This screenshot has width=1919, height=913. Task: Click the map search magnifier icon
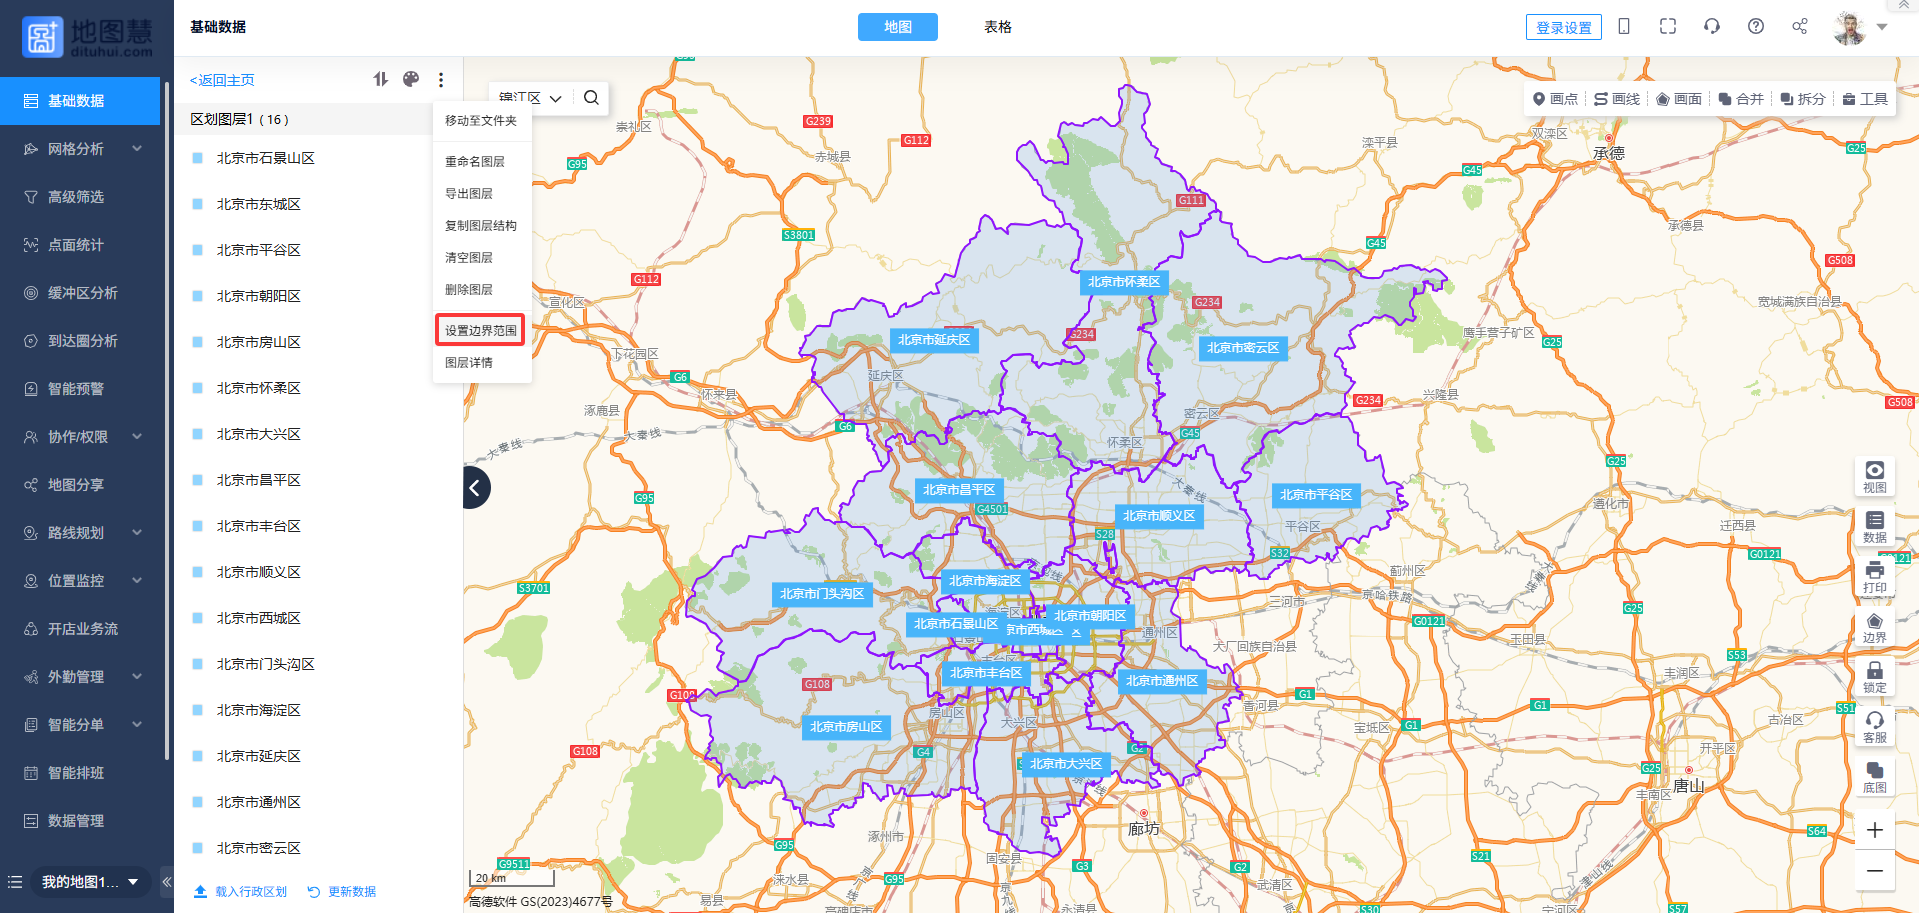click(x=591, y=98)
